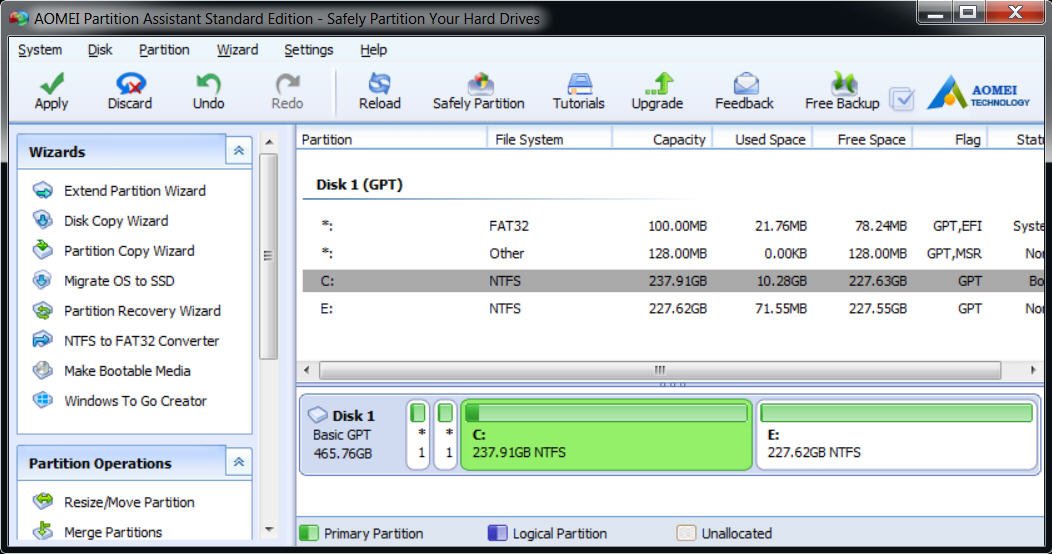
Task: Sort by the Flag column header
Action: [951, 139]
